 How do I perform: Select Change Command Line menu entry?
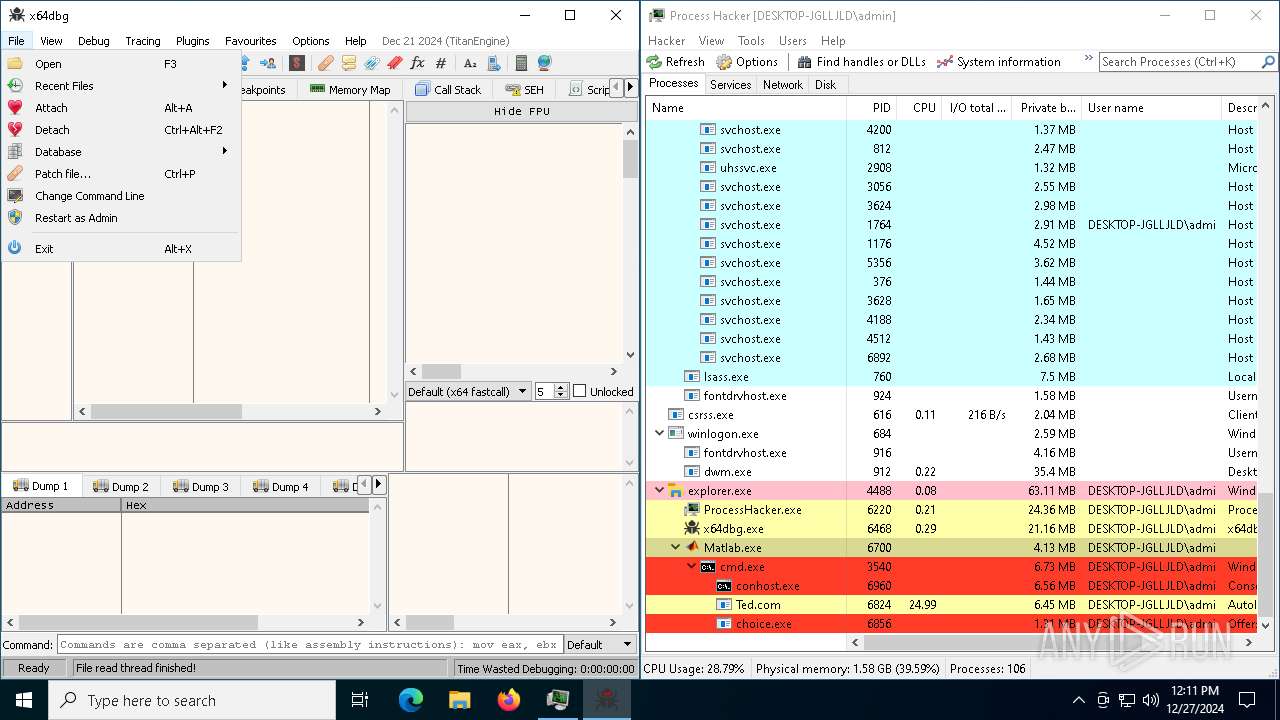[x=121, y=196]
